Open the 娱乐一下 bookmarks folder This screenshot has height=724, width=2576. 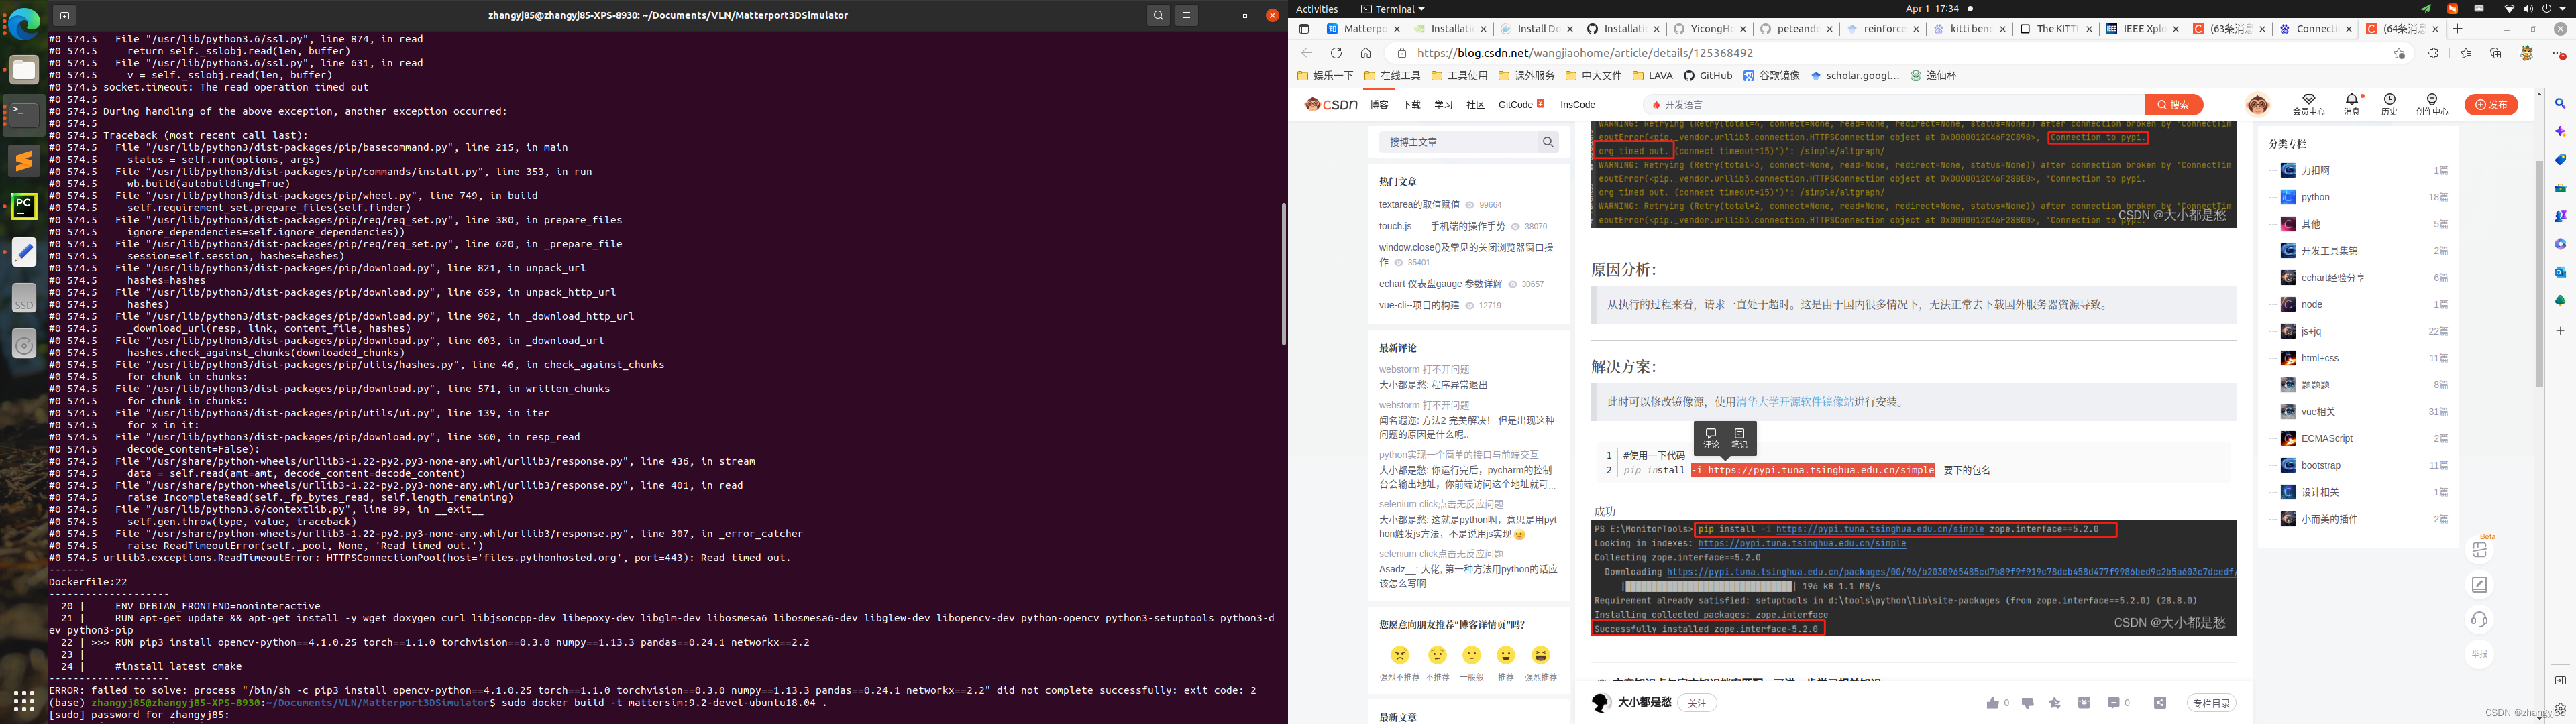[x=1325, y=76]
